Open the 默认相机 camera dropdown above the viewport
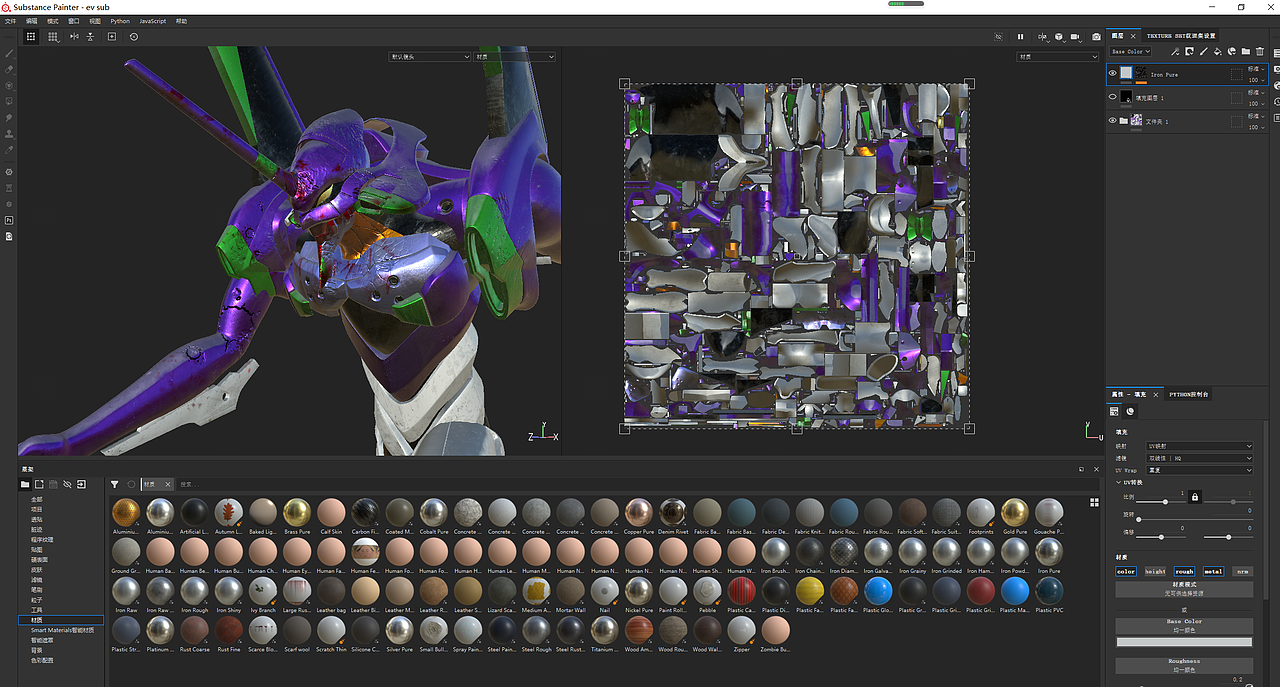Viewport: 1280px width, 687px height. (x=429, y=56)
